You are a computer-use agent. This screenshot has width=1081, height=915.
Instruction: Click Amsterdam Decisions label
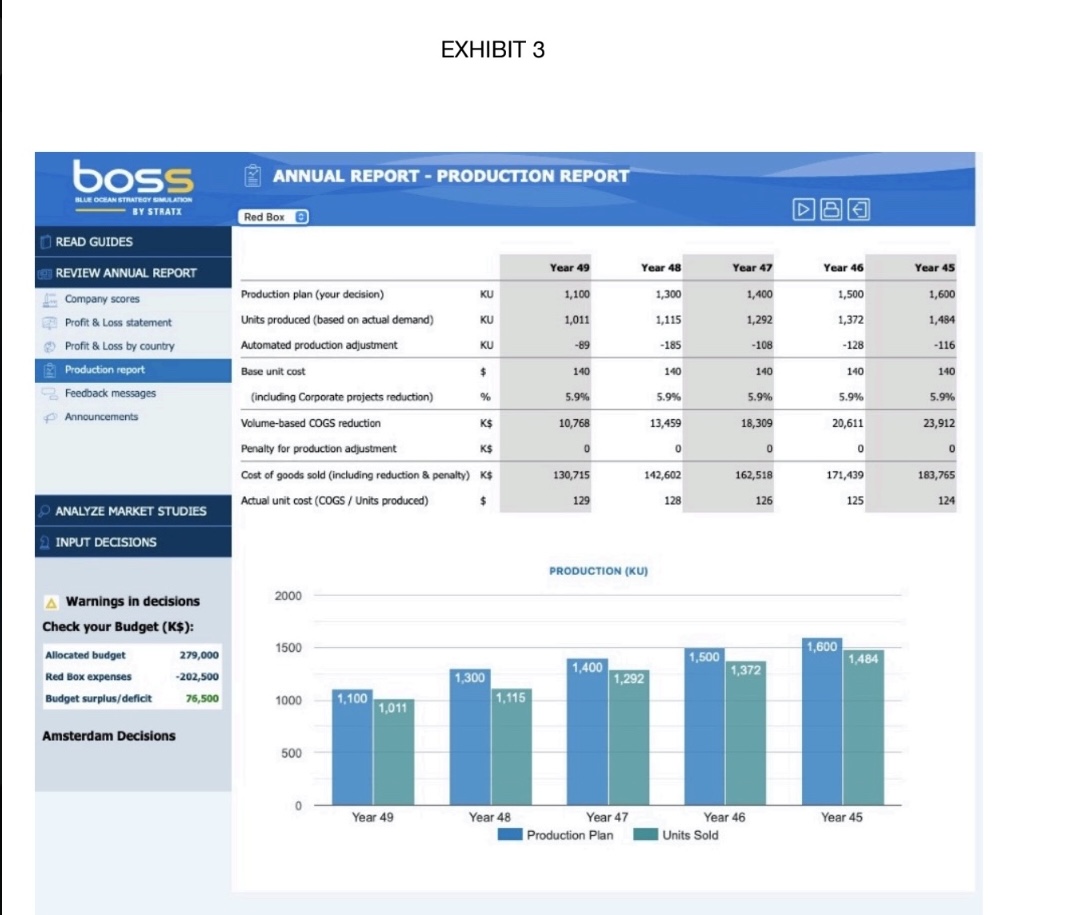[109, 736]
